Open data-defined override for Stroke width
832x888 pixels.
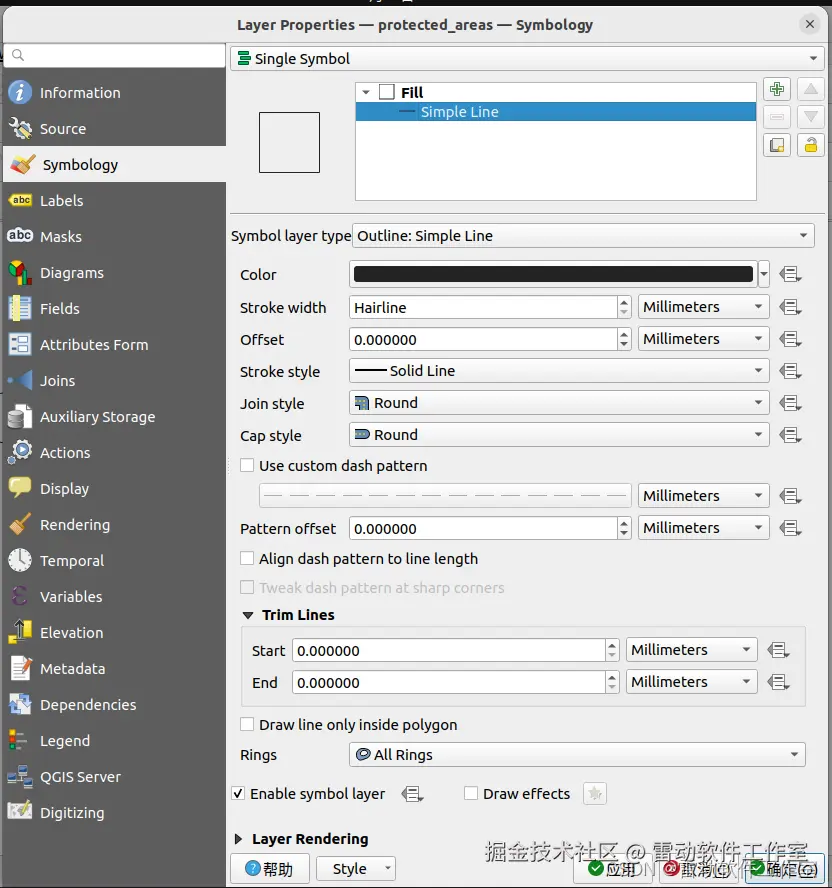(x=790, y=308)
